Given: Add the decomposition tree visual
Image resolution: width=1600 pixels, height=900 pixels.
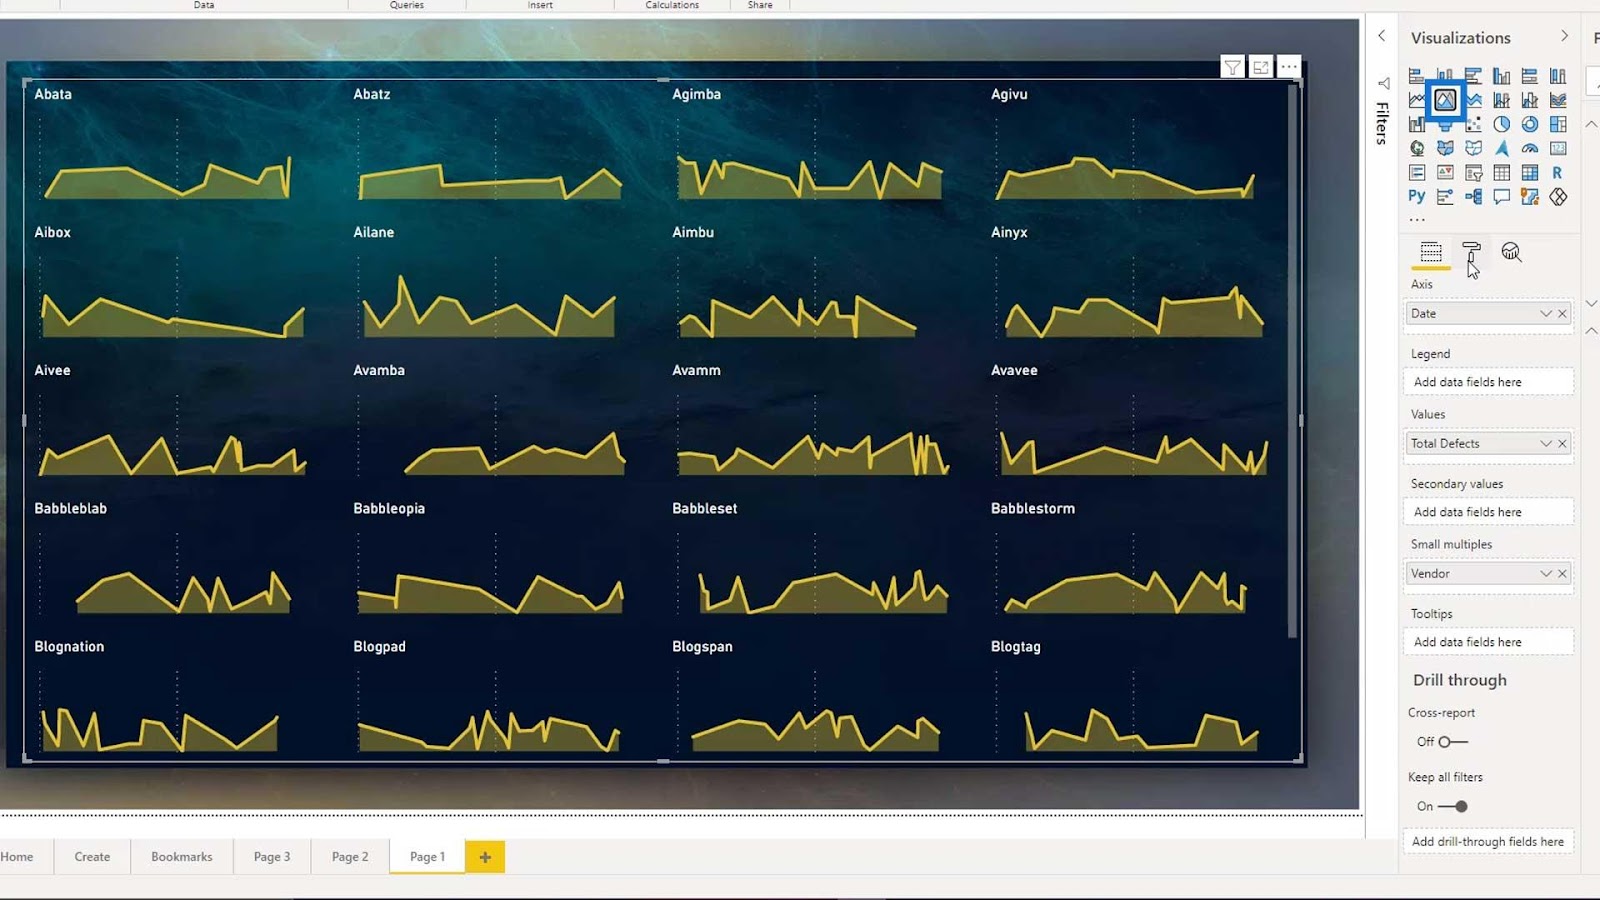Looking at the screenshot, I should pos(1473,197).
